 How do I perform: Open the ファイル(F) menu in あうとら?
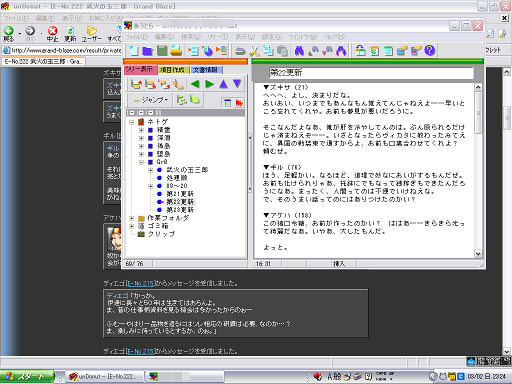[x=137, y=37]
